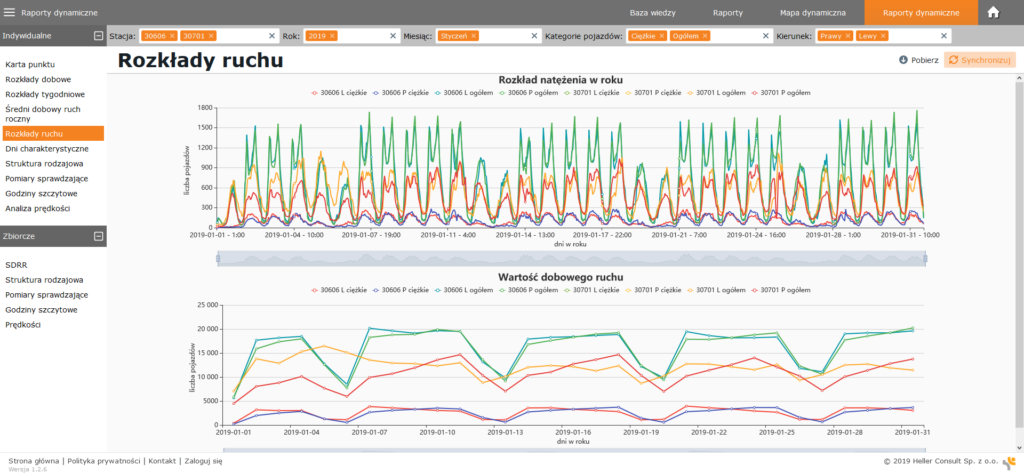
Task: Clear all selections in Stacja field
Action: point(272,36)
